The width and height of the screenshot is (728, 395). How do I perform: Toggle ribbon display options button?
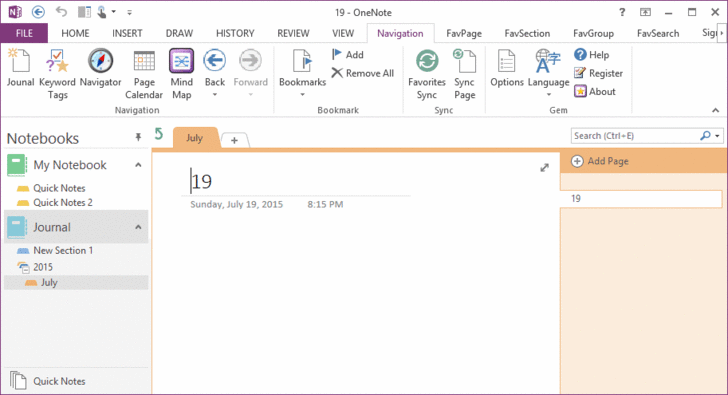pos(645,13)
